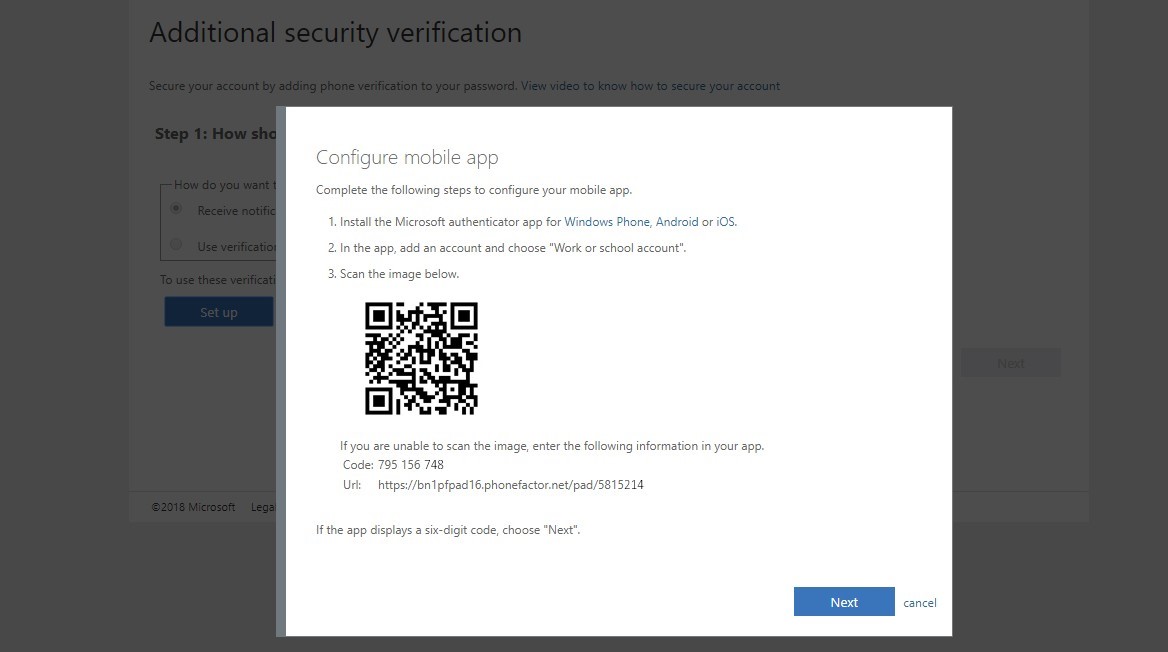Select the Receive notifications radio option

[176, 210]
